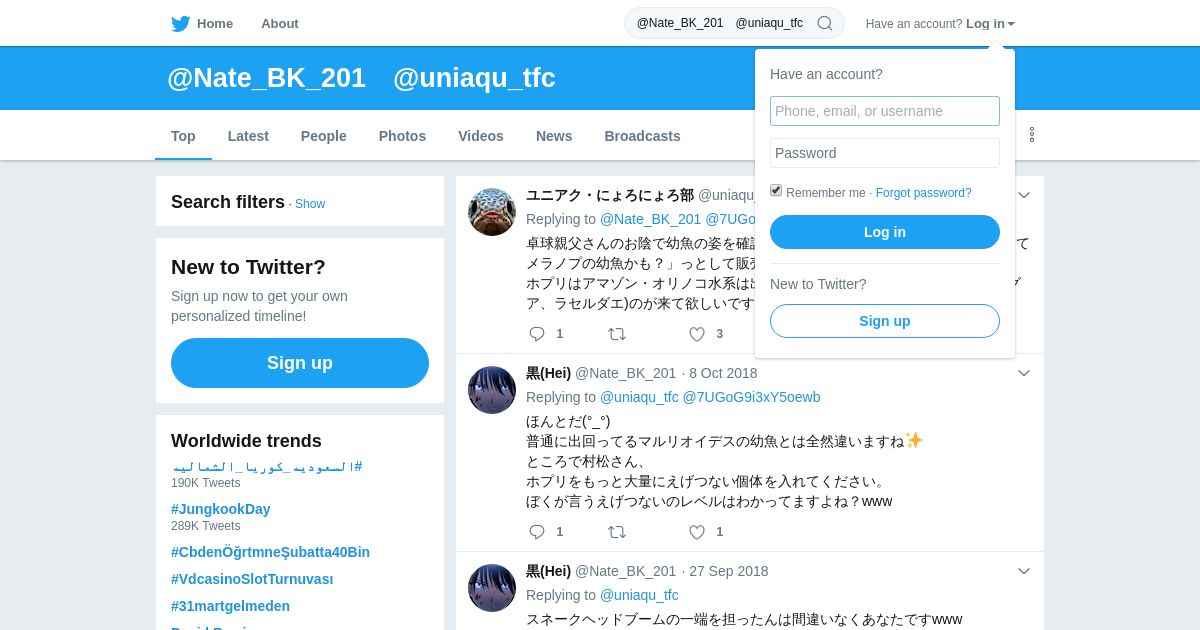Open the 8 Oct 2018 timestamp link
The width and height of the screenshot is (1200, 630).
tap(723, 373)
